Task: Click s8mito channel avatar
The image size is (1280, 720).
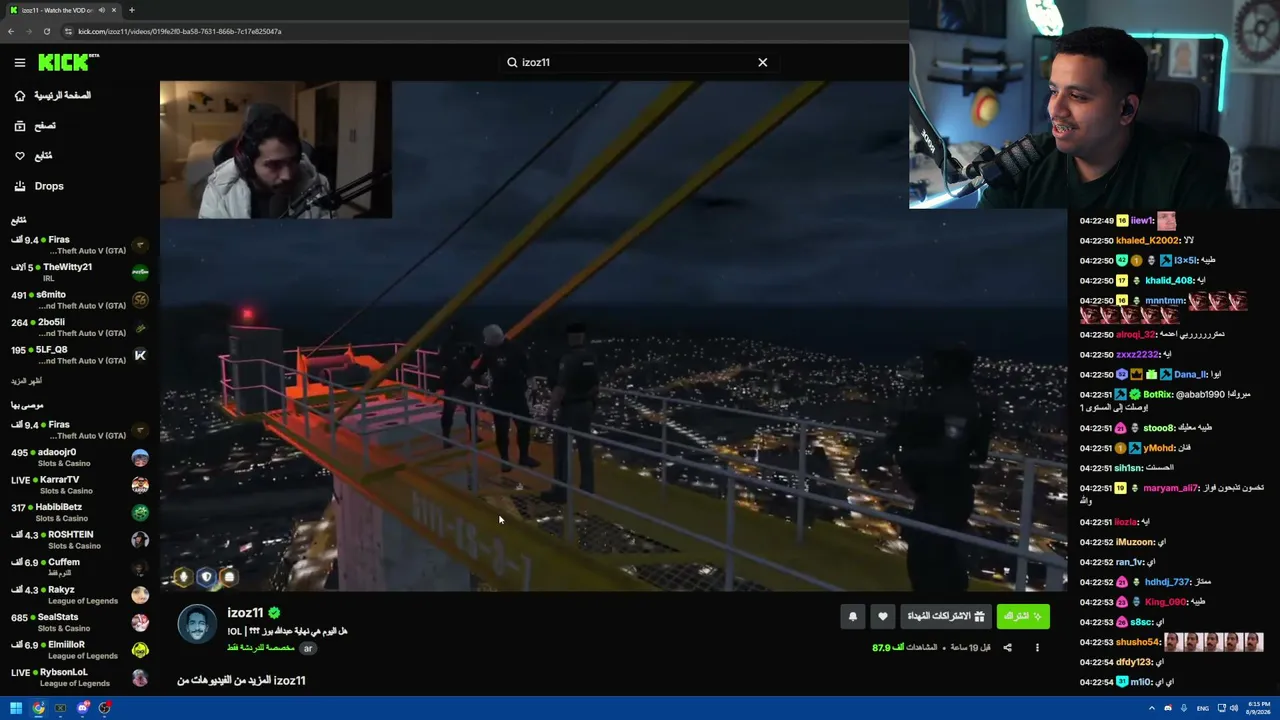Action: click(140, 300)
